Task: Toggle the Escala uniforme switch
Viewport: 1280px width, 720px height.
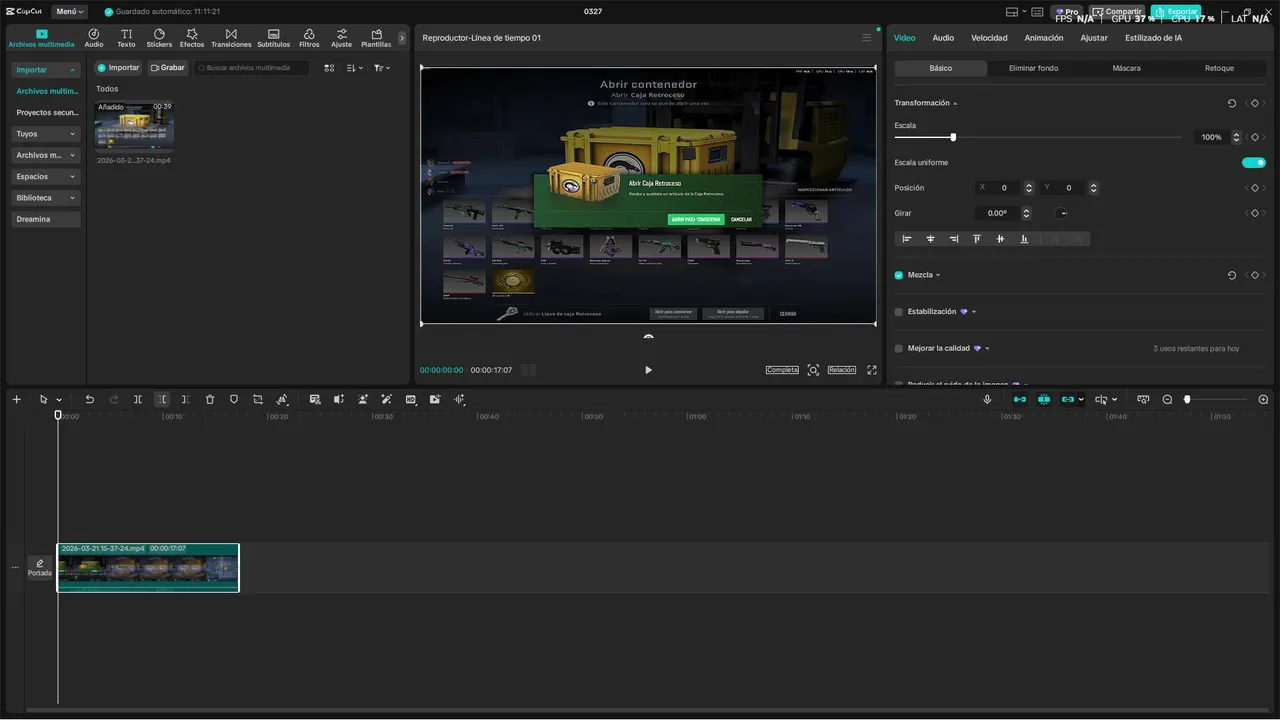Action: [x=1254, y=162]
